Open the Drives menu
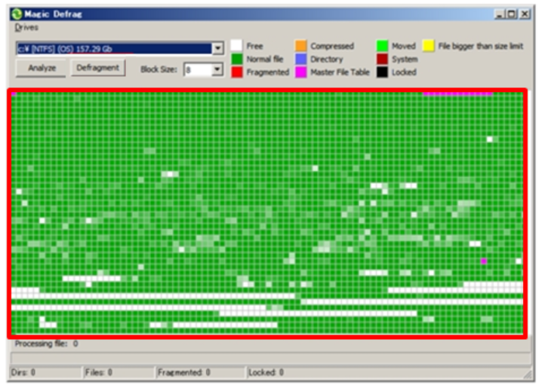545x388 pixels. (26, 27)
